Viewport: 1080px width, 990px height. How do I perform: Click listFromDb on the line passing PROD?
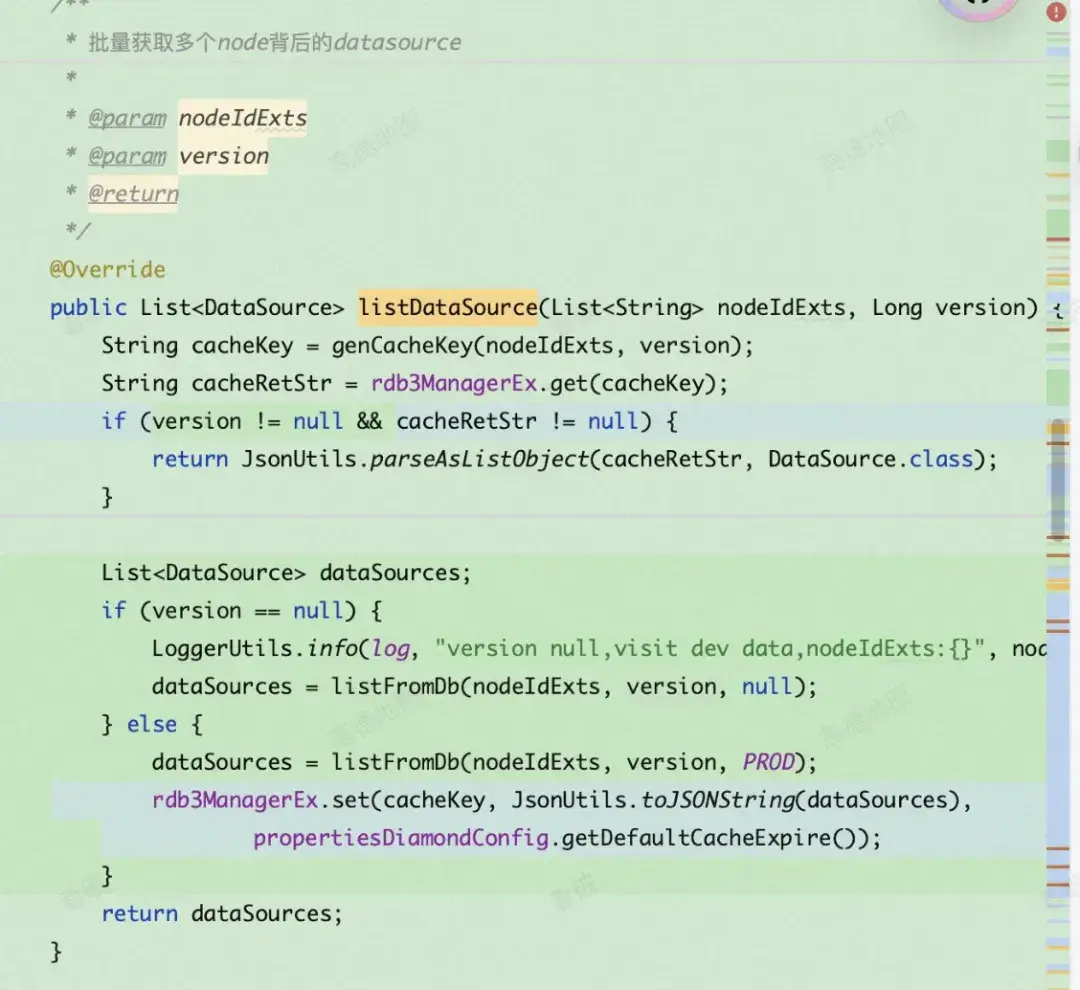(x=395, y=762)
